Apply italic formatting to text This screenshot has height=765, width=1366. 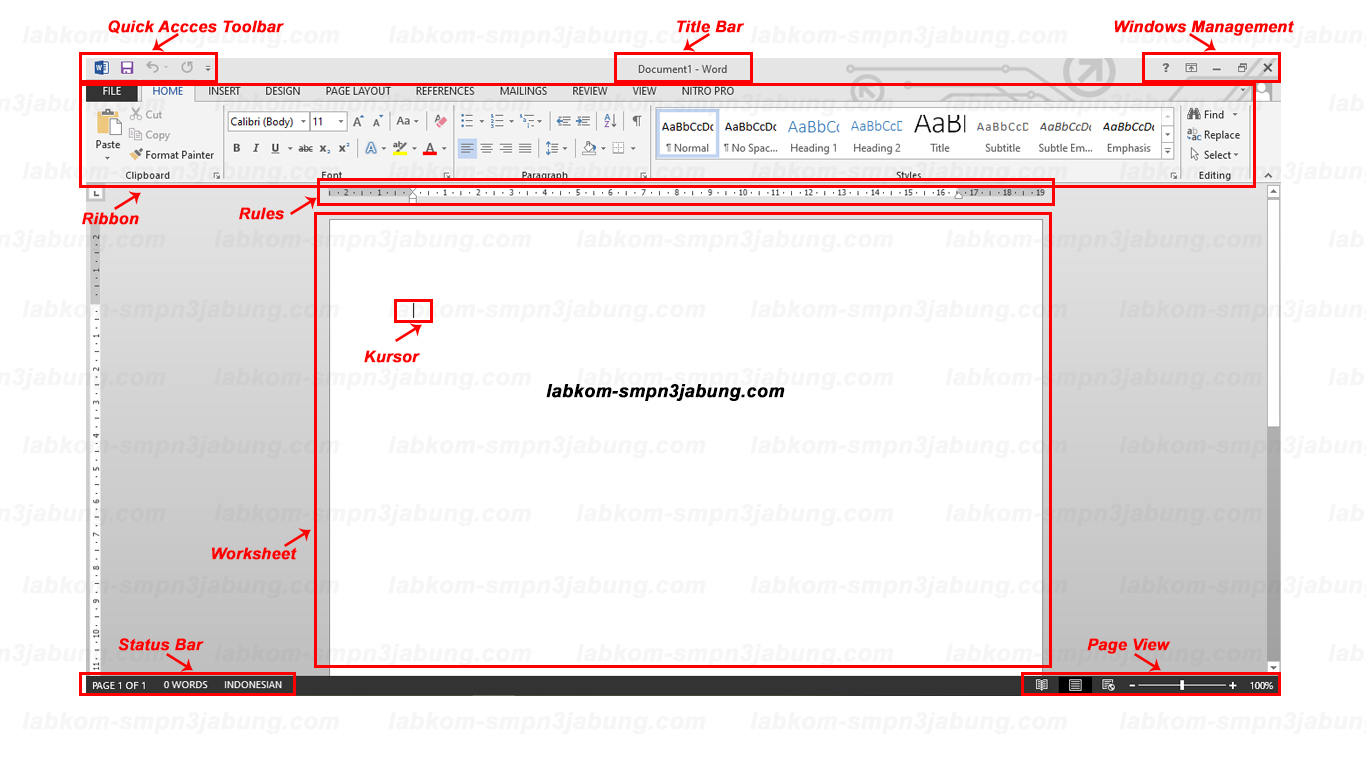coord(255,148)
